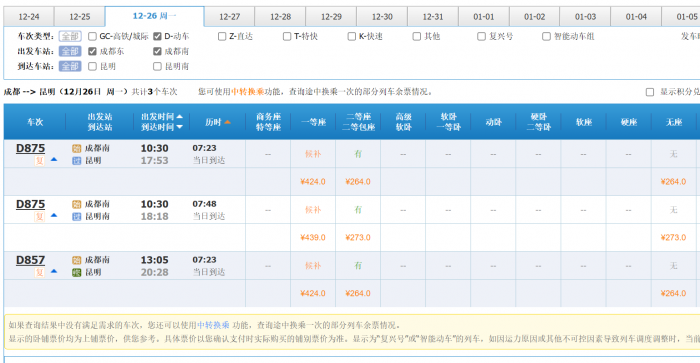700x363 pixels.
Task: Click 有 for 二等座 on D875 arriving 17:53
Action: point(358,154)
